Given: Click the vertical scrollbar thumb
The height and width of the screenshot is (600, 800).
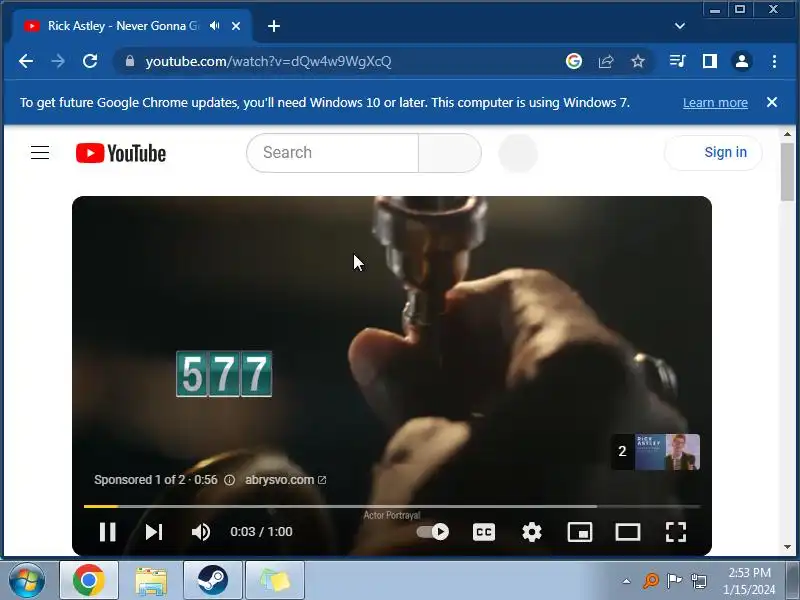Looking at the screenshot, I should point(787,172).
